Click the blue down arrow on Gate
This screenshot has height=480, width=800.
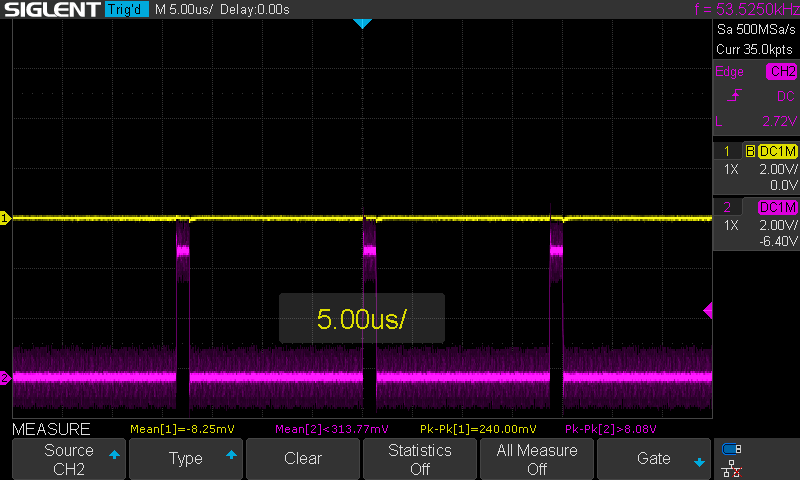click(699, 463)
